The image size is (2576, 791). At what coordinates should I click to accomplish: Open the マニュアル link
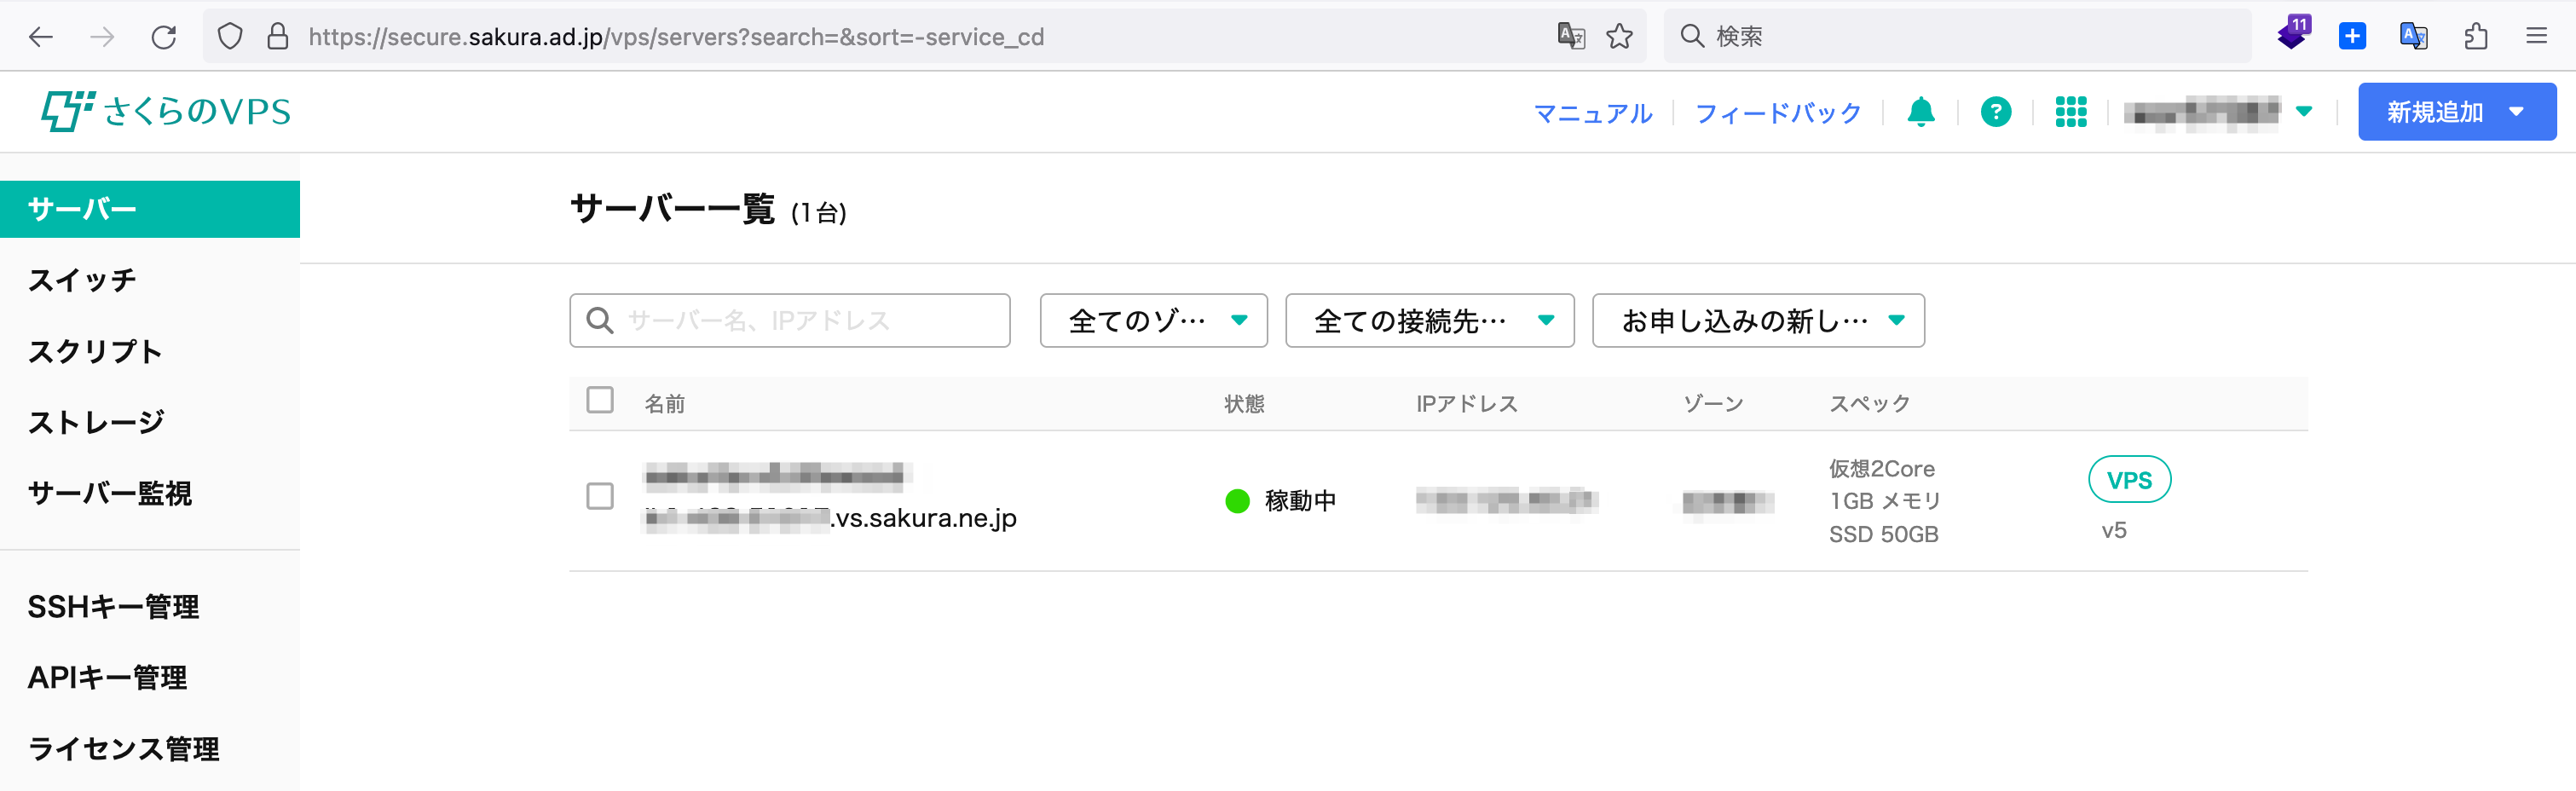tap(1592, 113)
